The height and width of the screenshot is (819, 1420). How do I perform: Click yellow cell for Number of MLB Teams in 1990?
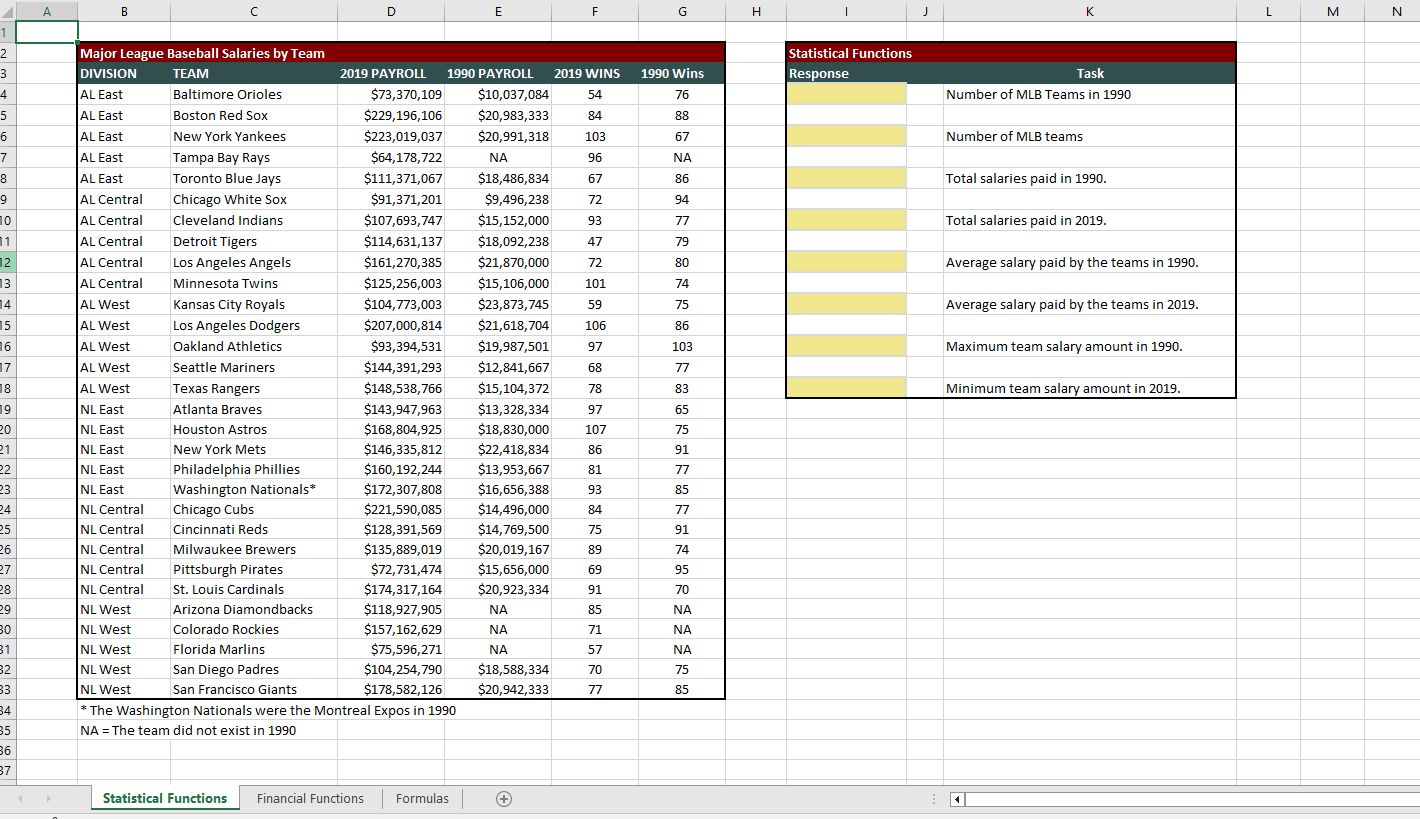[x=846, y=93]
